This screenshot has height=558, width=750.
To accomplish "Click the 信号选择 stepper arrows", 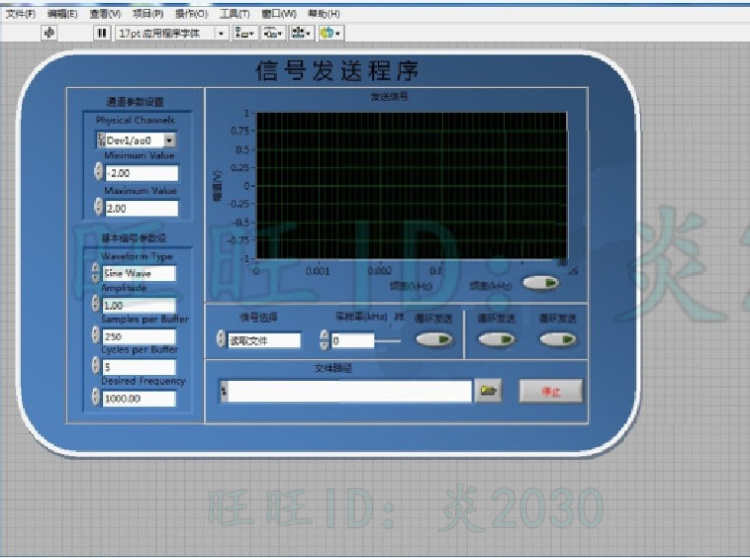I will click(x=221, y=339).
